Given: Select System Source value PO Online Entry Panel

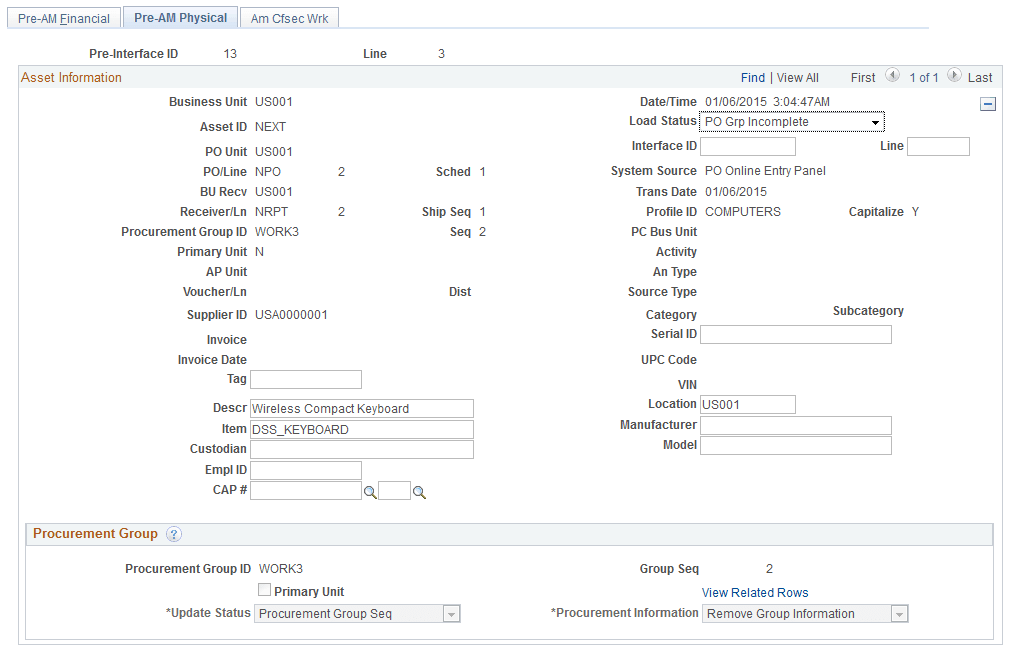Looking at the screenshot, I should pos(765,171).
